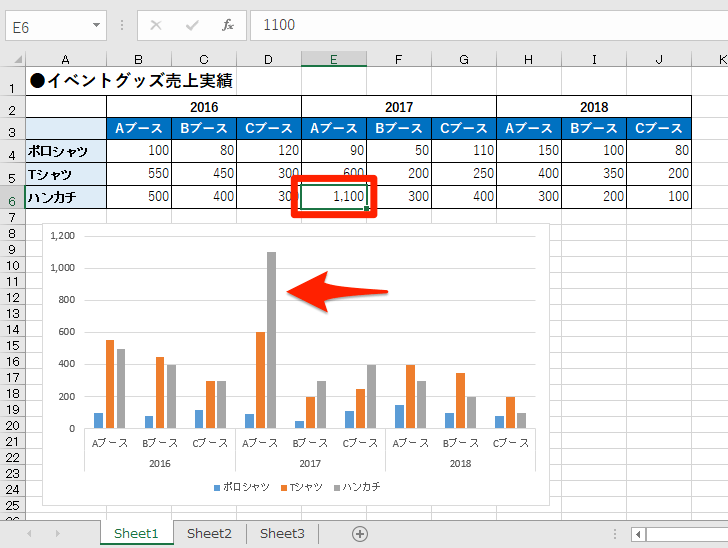Select cell F4 containing 50
Image resolution: width=728 pixels, height=548 pixels.
399,151
